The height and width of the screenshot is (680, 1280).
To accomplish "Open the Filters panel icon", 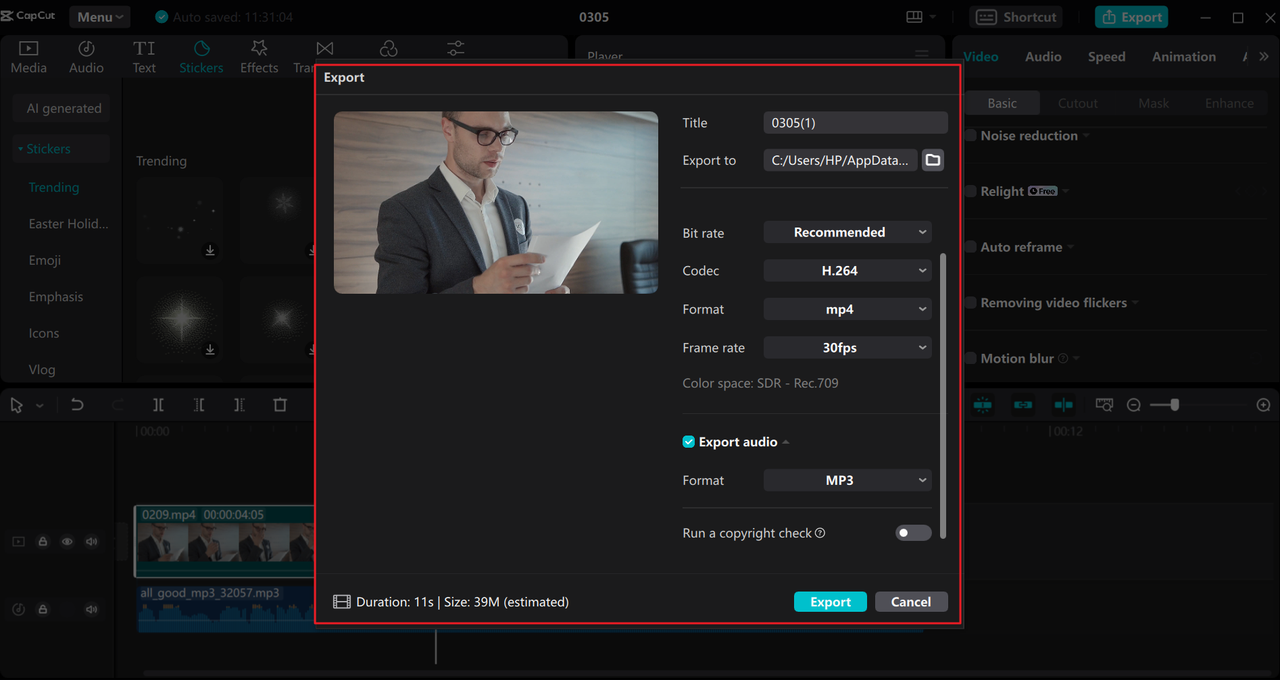I will pyautogui.click(x=389, y=49).
